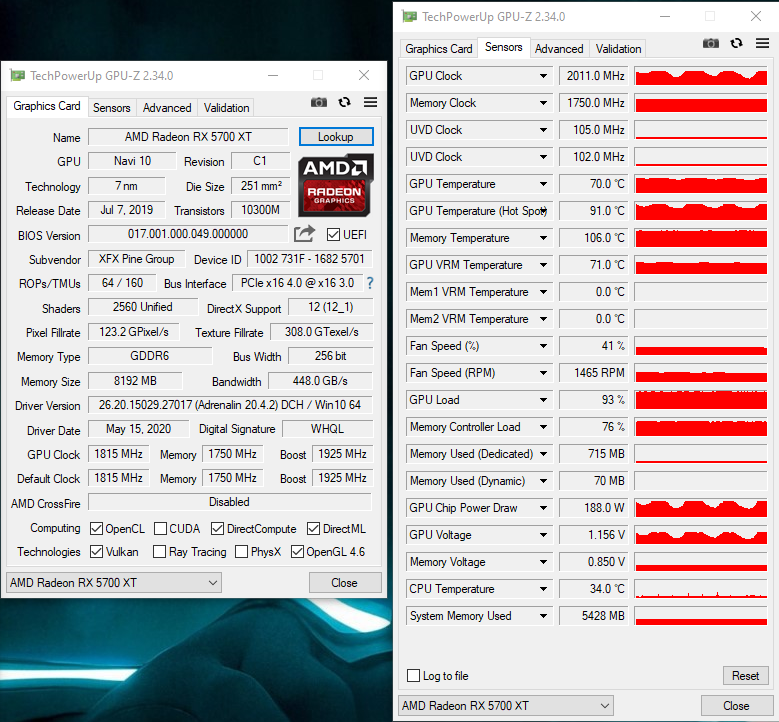Switch to Validation tab in Graphics Card window

click(227, 108)
